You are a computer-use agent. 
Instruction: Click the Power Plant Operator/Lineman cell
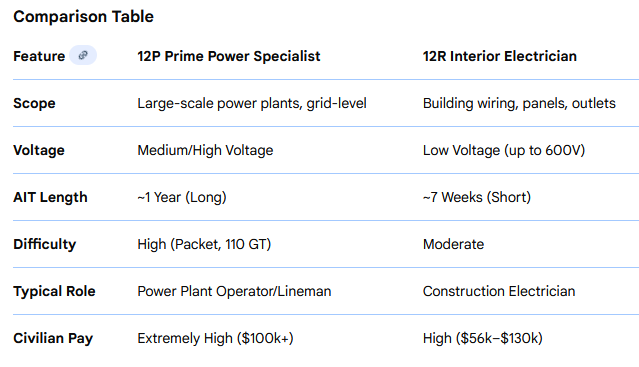234,291
